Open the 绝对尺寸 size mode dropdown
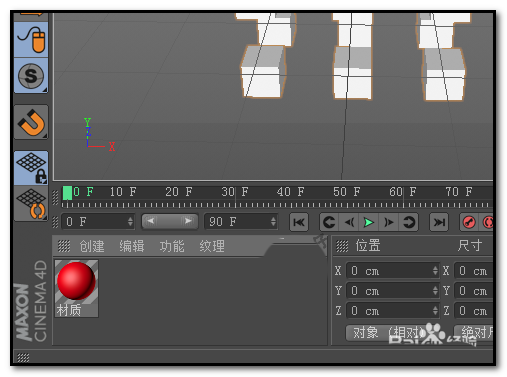507x377 pixels. (x=474, y=333)
